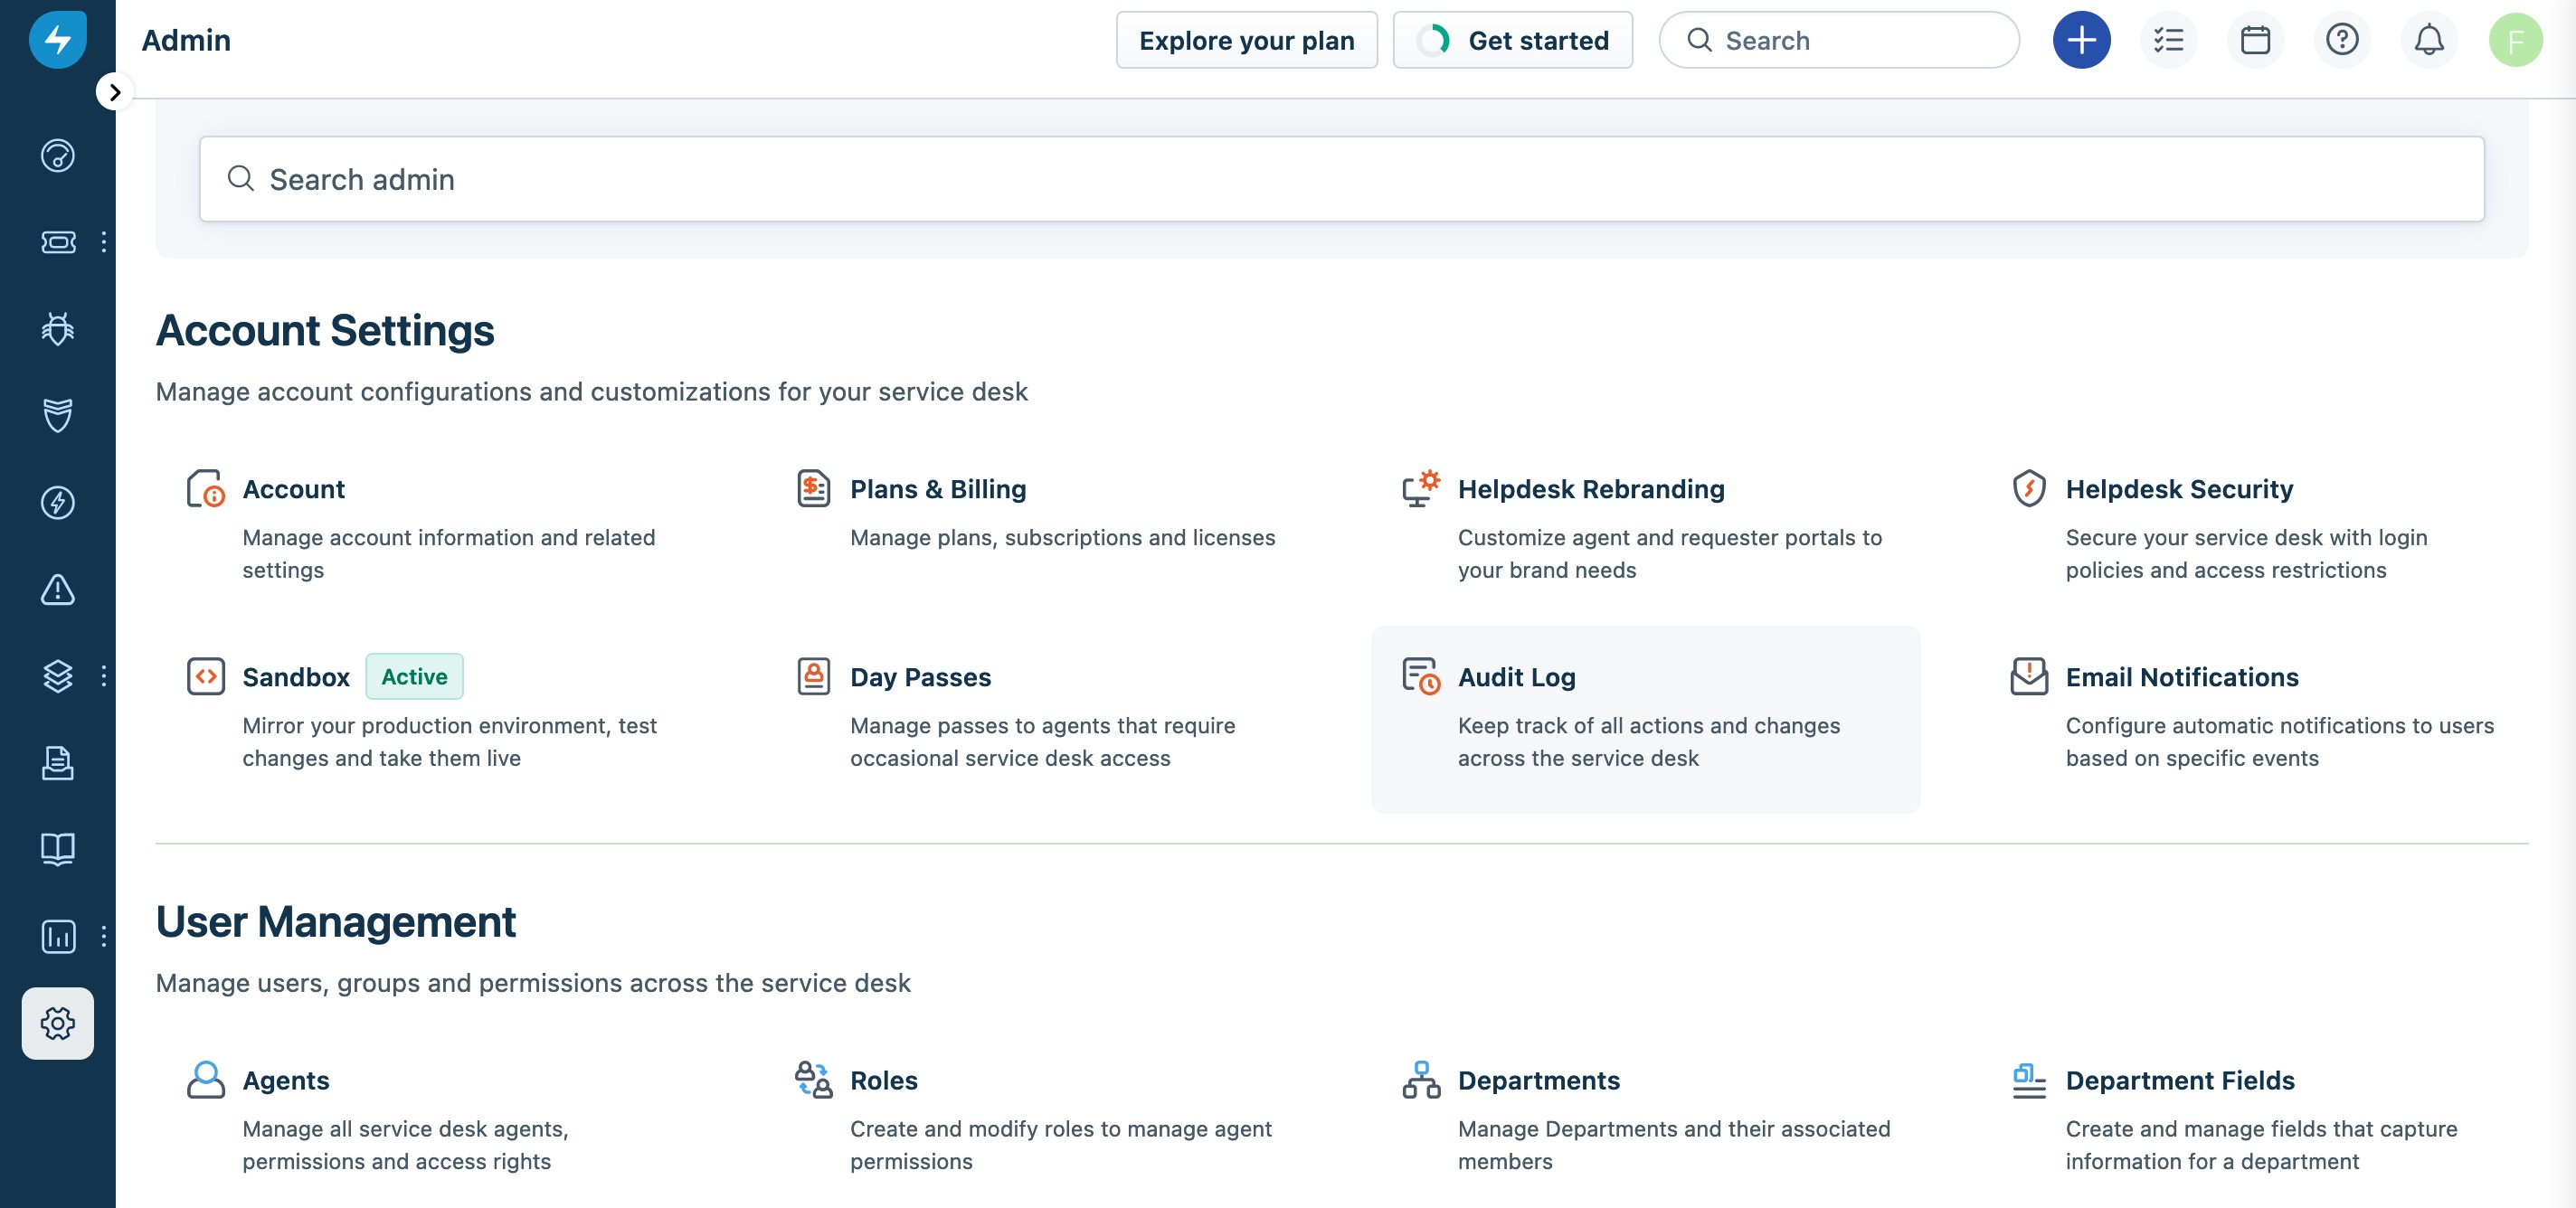Viewport: 2576px width, 1208px height.
Task: Open the Problems bug icon in sidebar
Action: tap(57, 329)
